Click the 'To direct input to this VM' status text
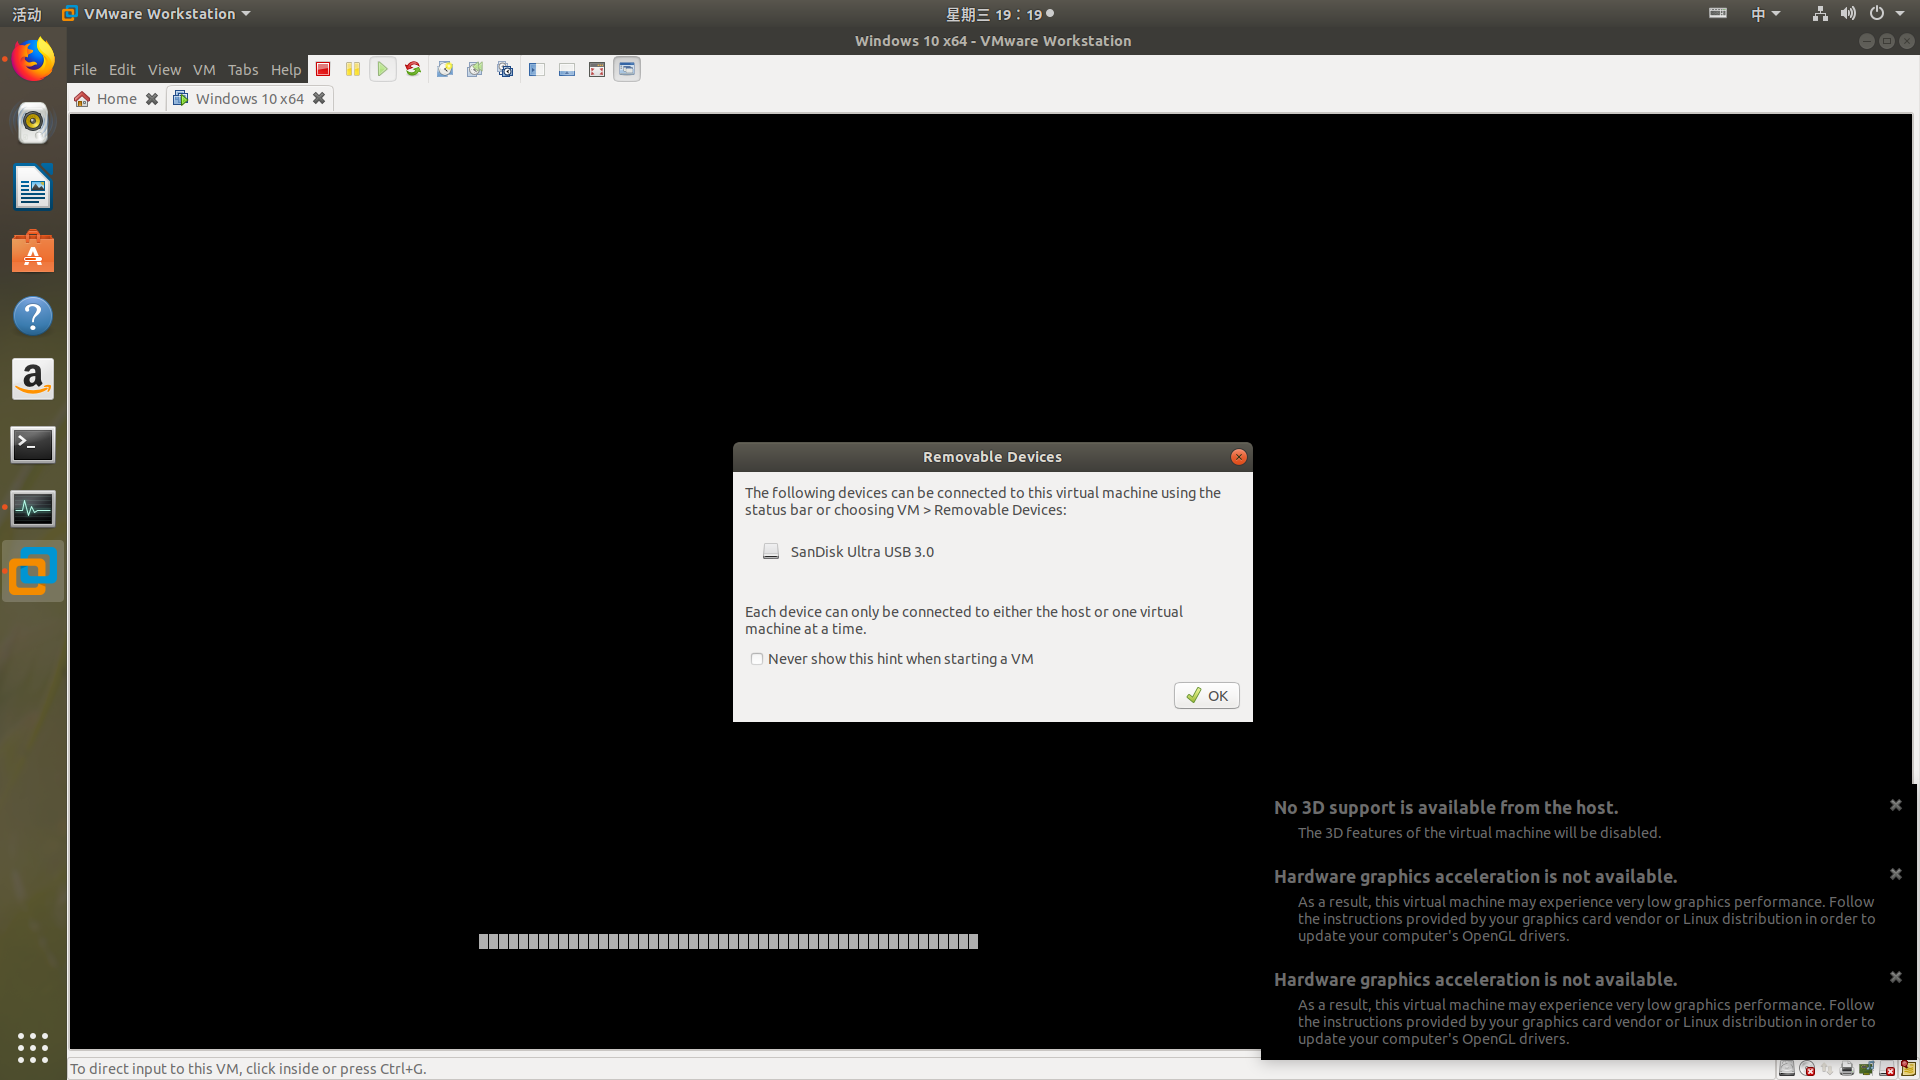1920x1080 pixels. pos(248,1068)
